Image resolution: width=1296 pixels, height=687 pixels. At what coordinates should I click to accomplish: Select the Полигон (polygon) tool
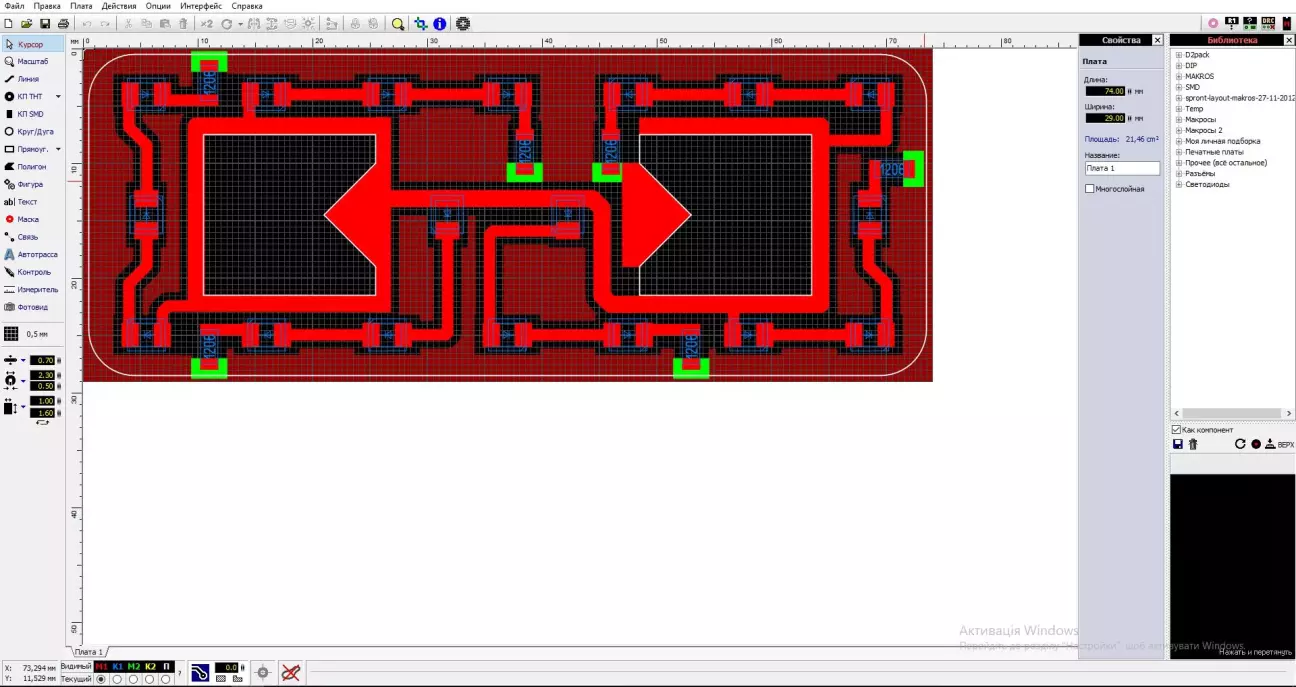pos(31,167)
